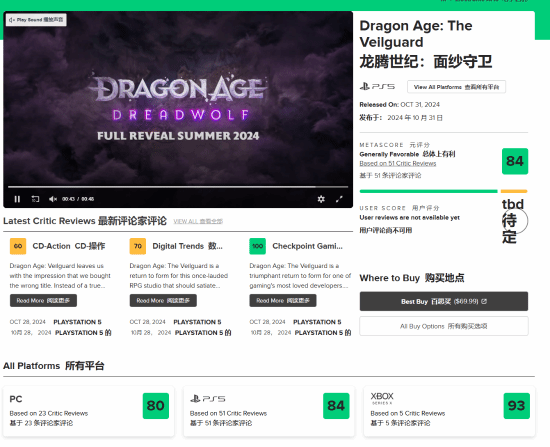Click video time display 00:43 / 00:46
The width and height of the screenshot is (550, 447).
tap(78, 199)
